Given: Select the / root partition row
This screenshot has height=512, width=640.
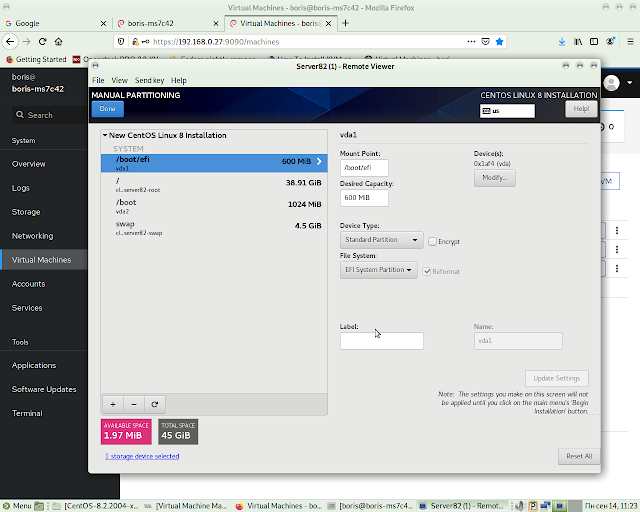Looking at the screenshot, I should coord(214,185).
